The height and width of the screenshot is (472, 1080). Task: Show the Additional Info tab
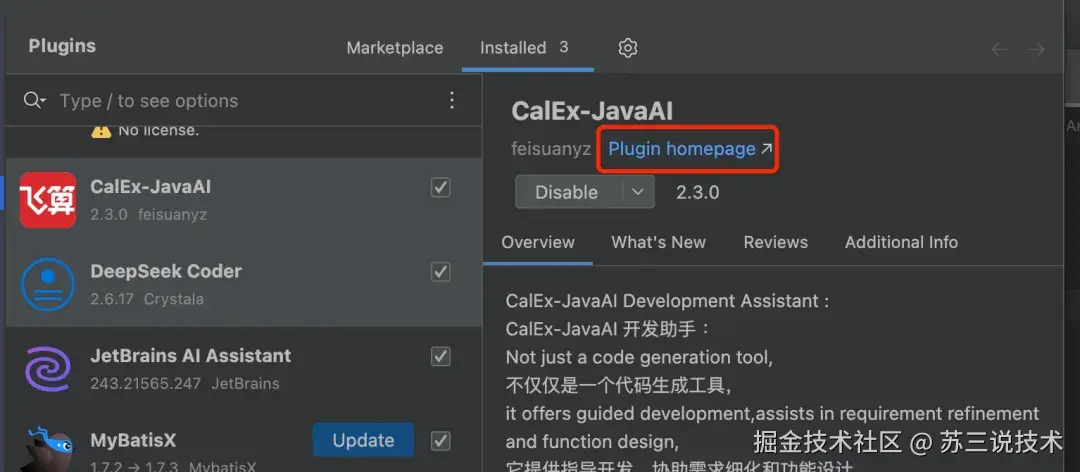coord(901,242)
